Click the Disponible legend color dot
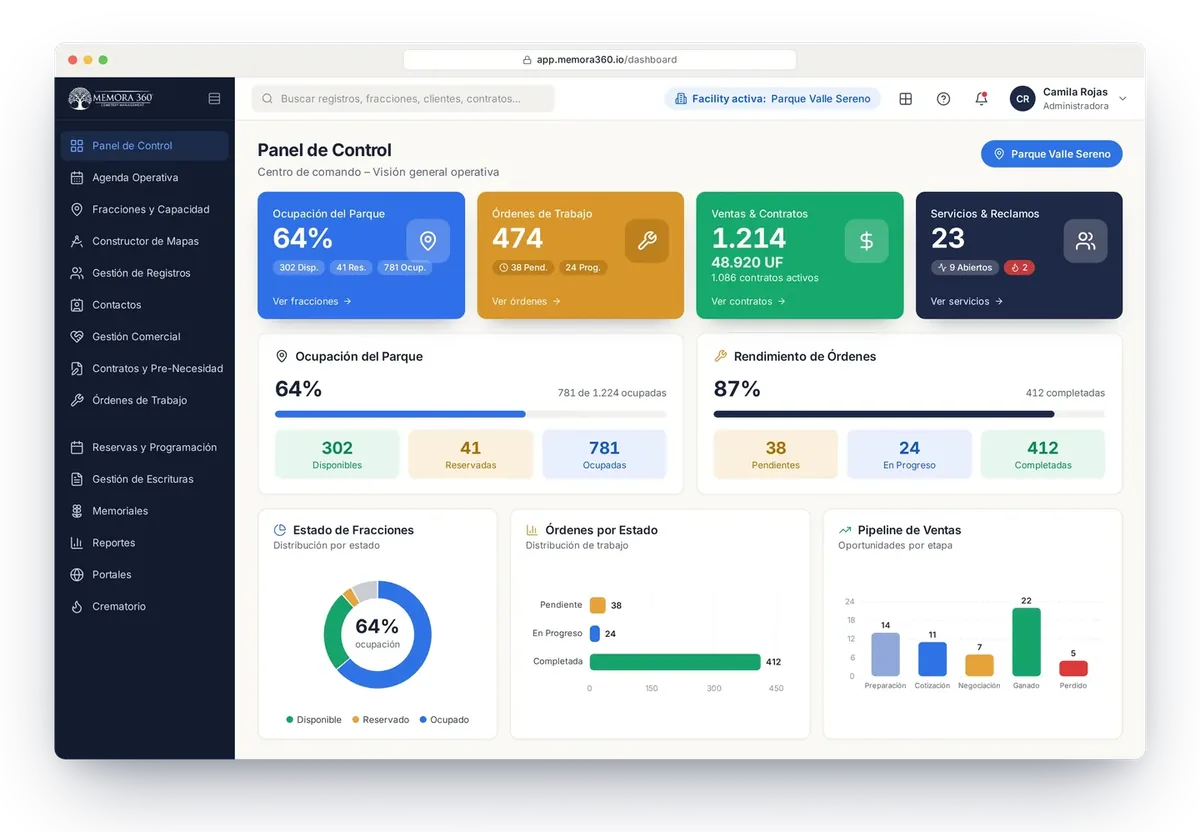This screenshot has height=832, width=1200. [290, 720]
